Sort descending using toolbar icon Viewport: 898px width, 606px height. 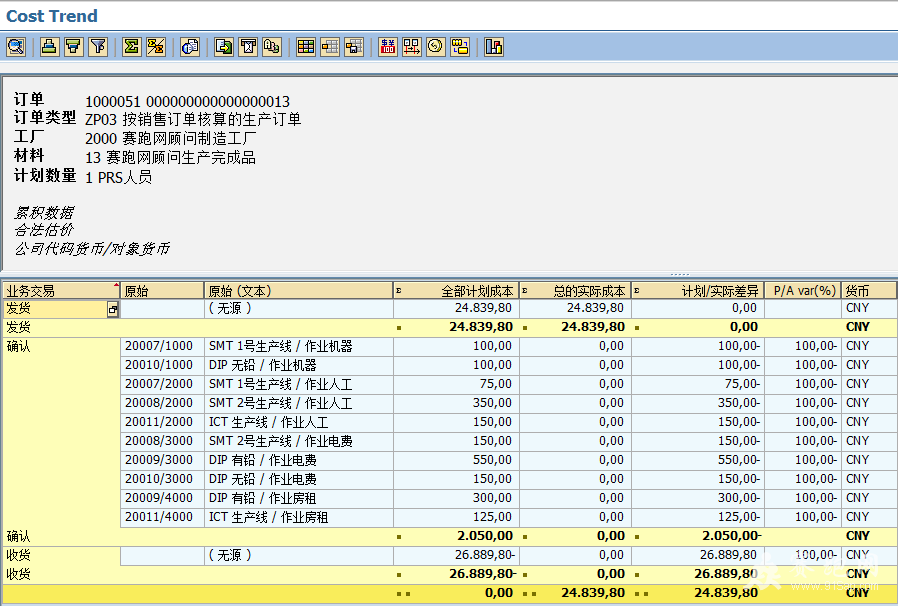click(74, 47)
